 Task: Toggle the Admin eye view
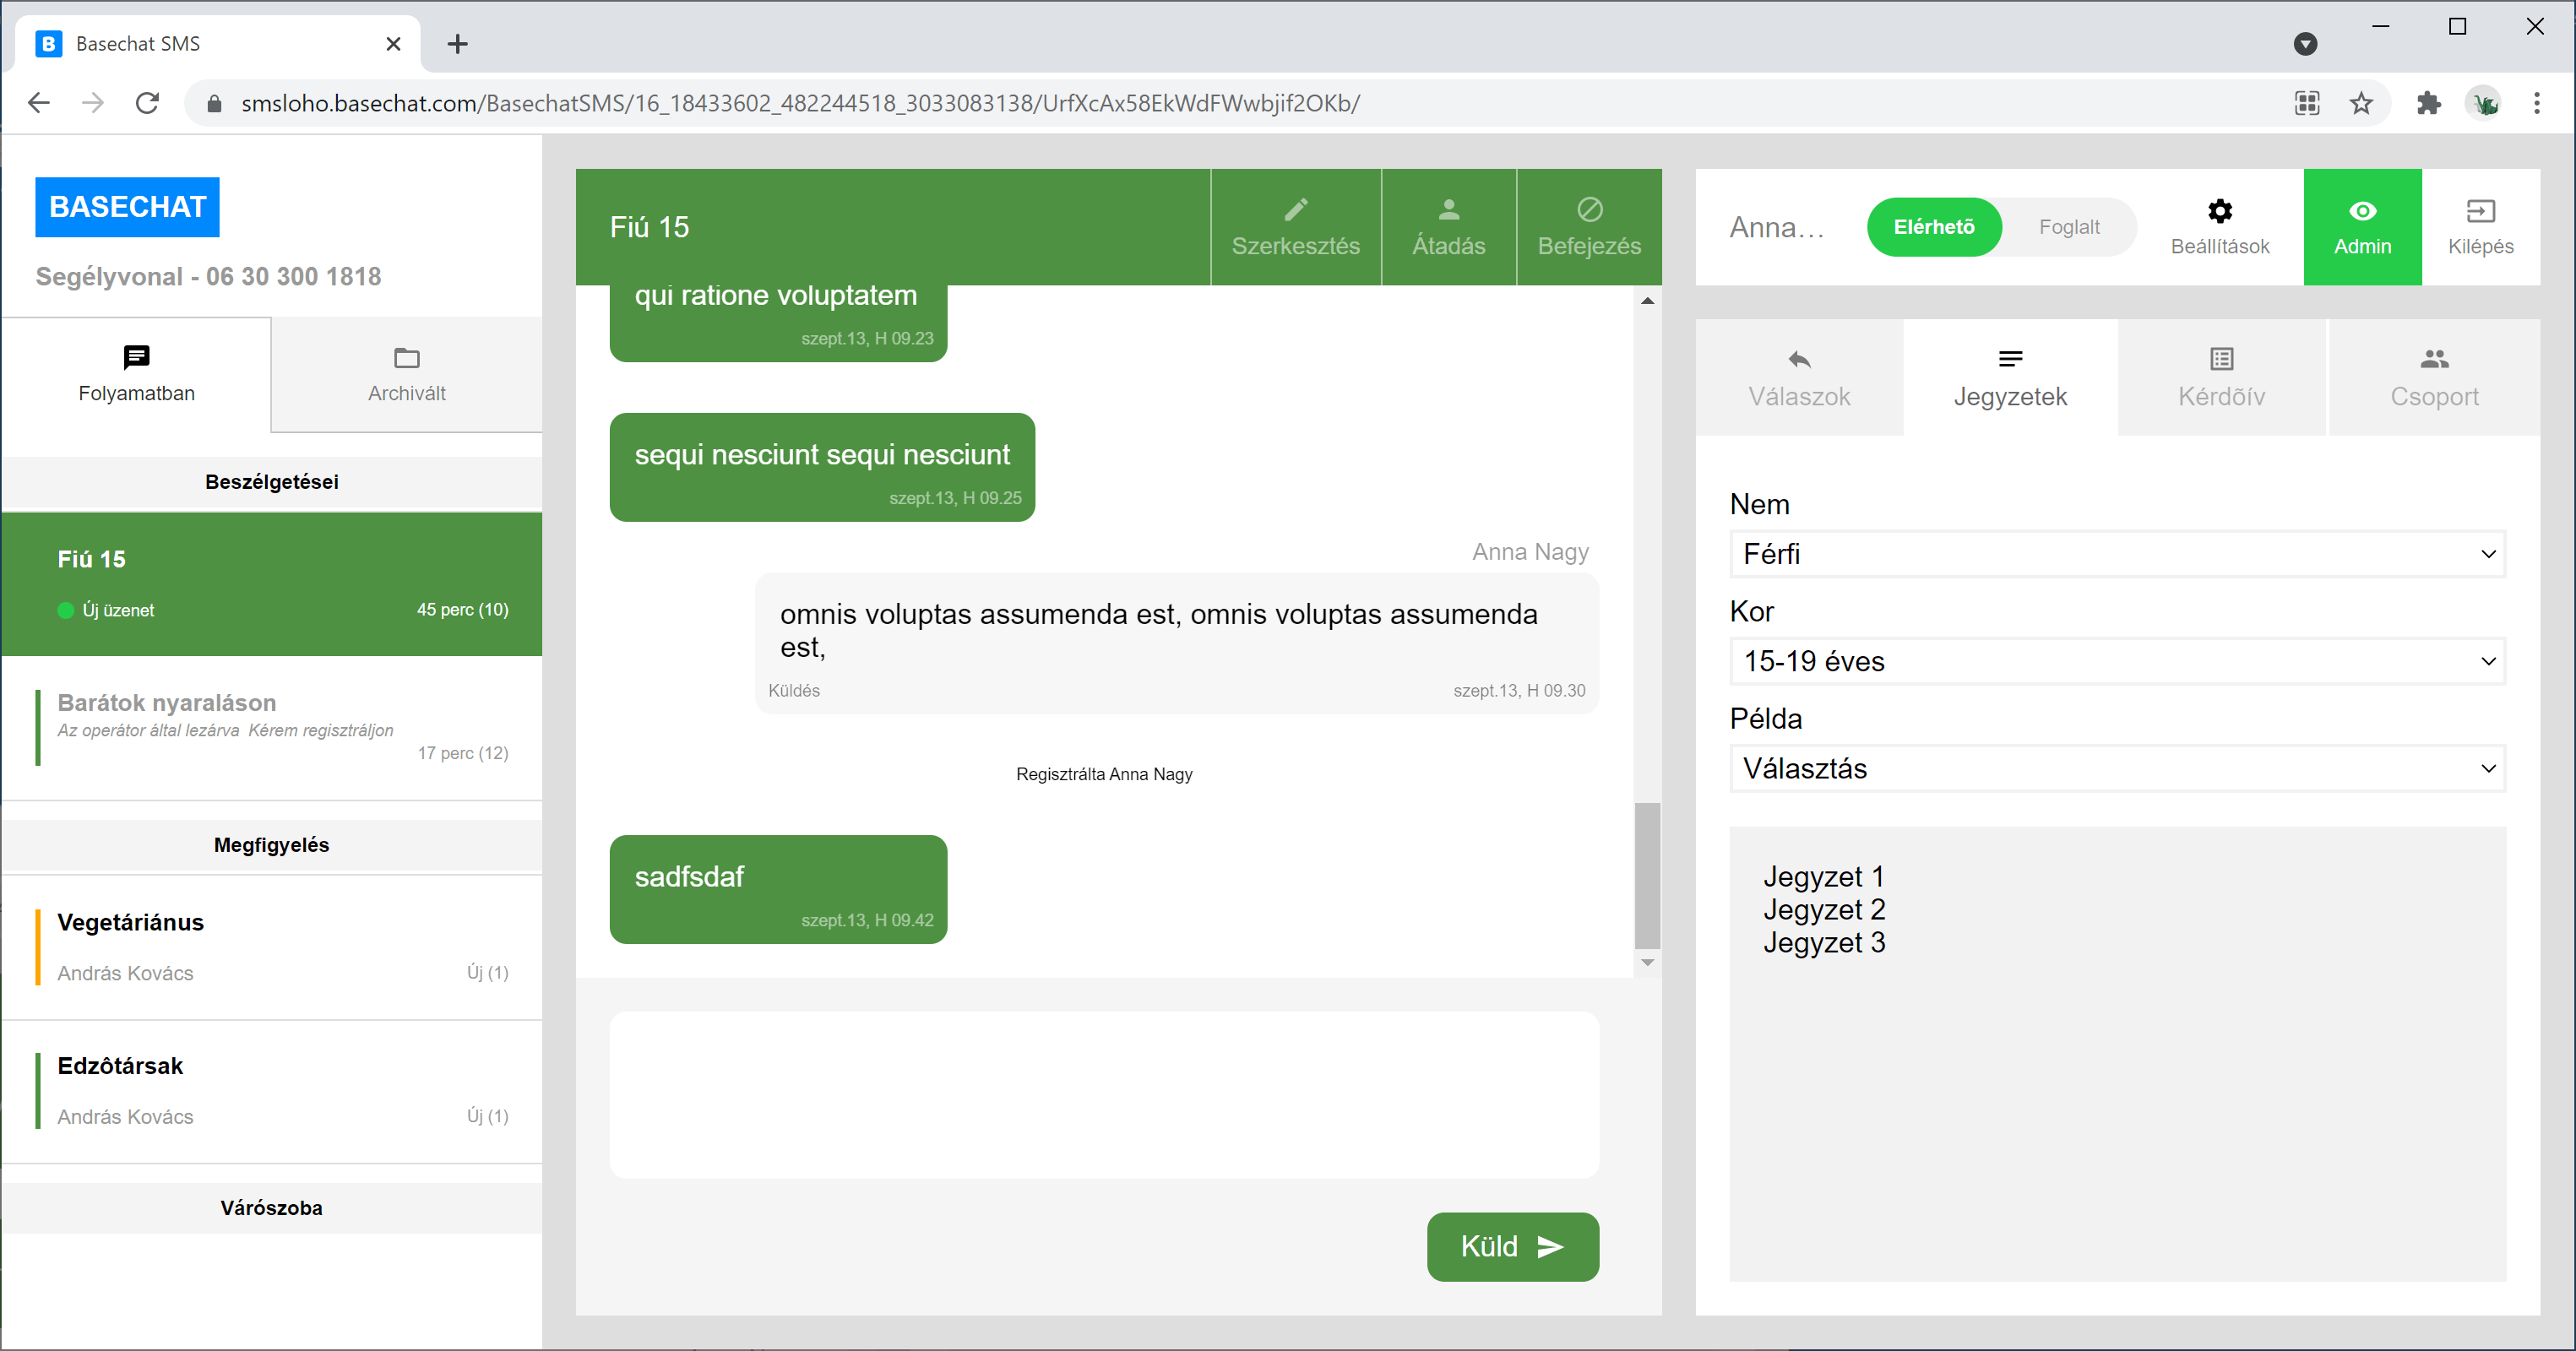coord(2362,211)
